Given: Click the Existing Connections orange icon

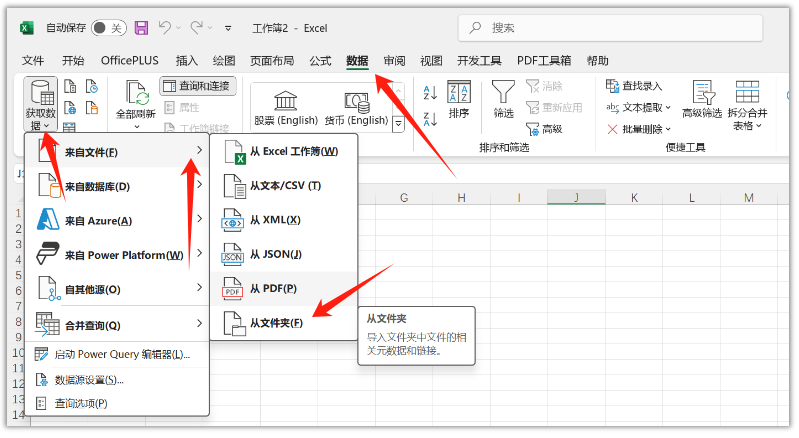Looking at the screenshot, I should pos(92,108).
